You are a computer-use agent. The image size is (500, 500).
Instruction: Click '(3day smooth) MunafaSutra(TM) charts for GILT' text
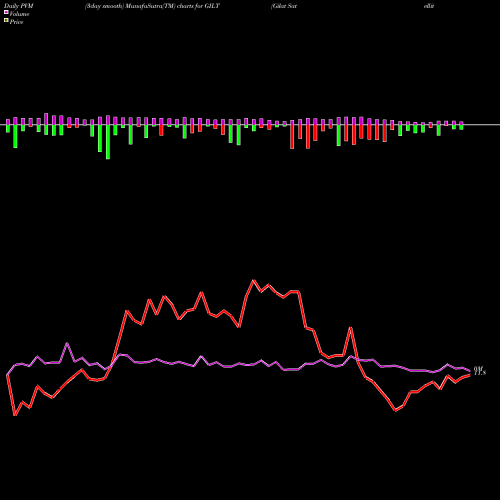tap(152, 6)
